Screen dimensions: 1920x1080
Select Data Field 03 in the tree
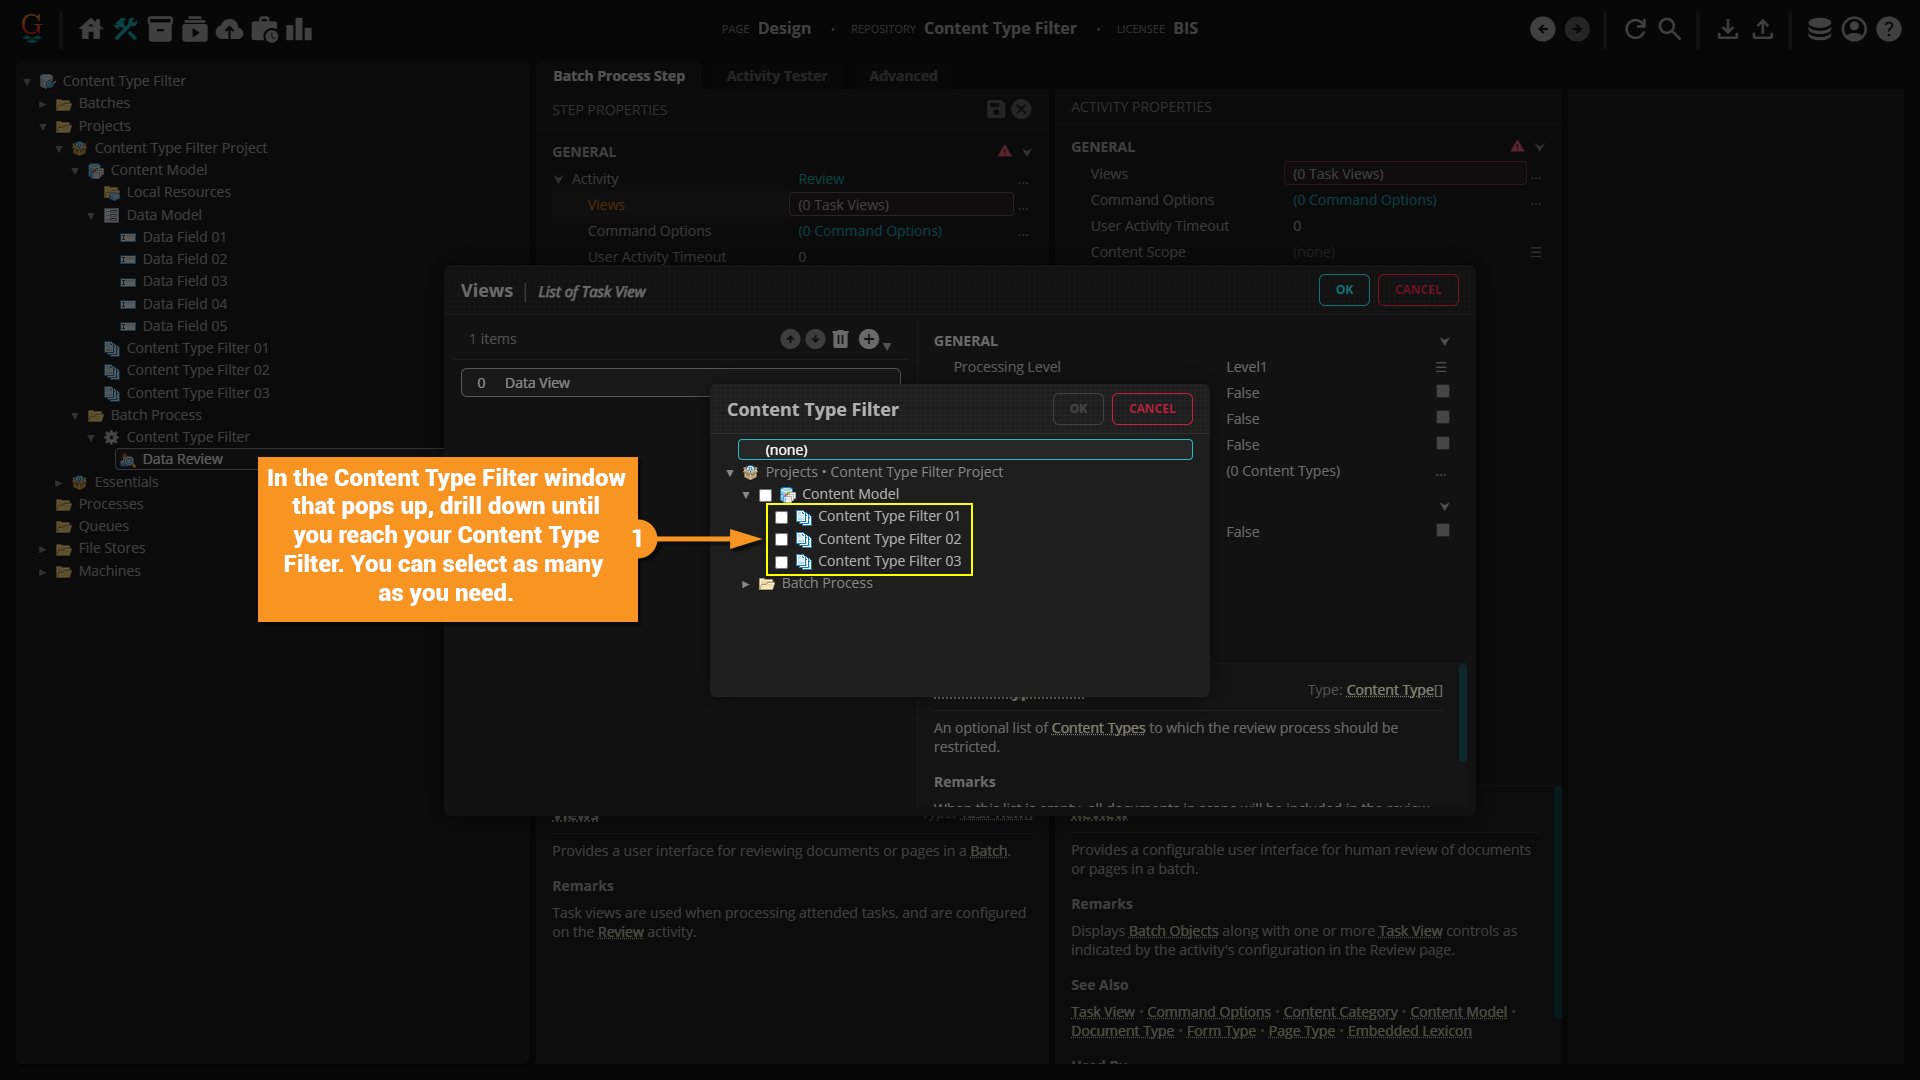click(x=184, y=281)
